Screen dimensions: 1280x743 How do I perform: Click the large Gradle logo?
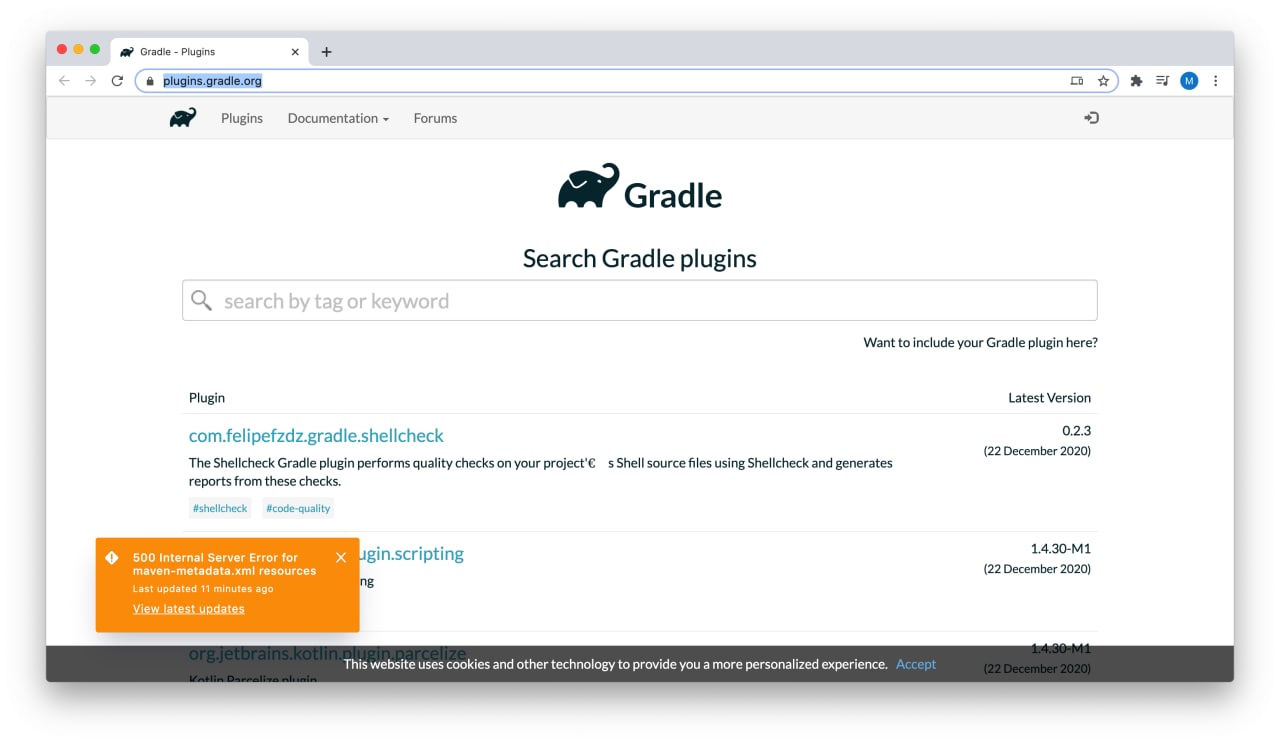click(x=640, y=187)
